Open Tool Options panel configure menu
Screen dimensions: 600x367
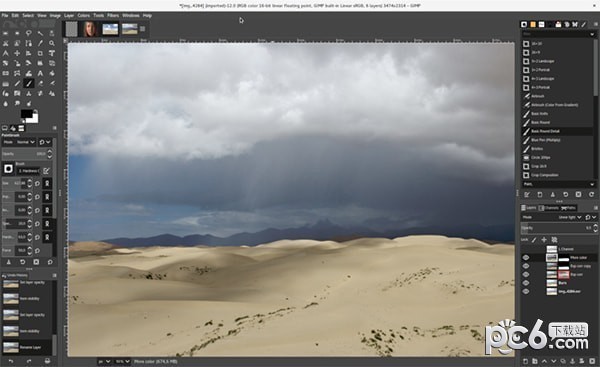point(54,128)
